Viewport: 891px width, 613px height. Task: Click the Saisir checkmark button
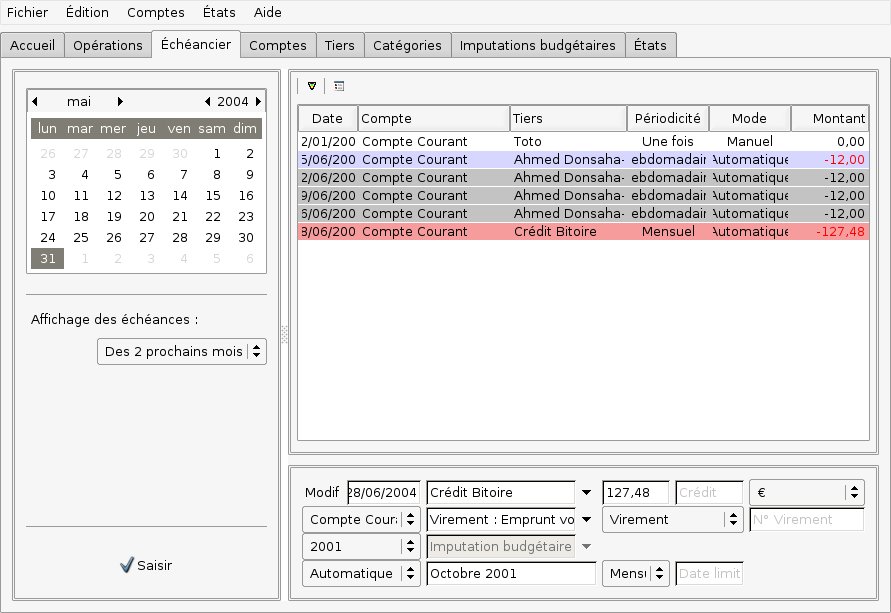point(146,565)
